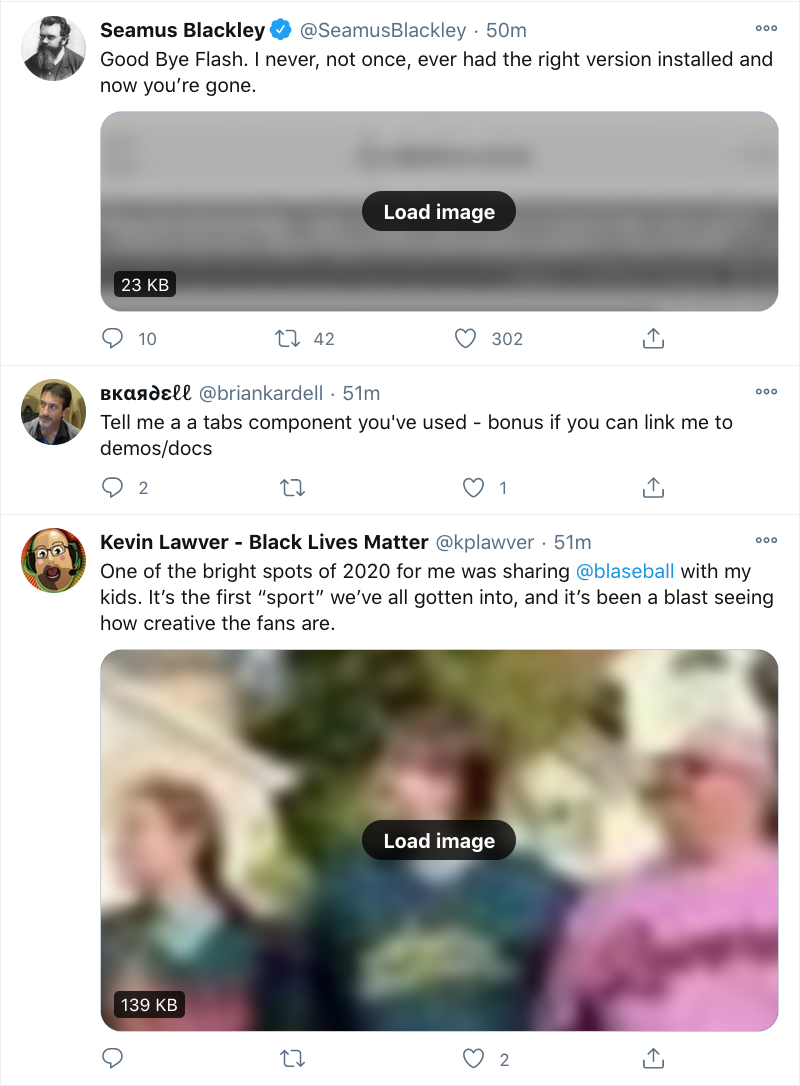Share Kevin Lawver's blaseball tweet
Image resolution: width=800 pixels, height=1086 pixels.
[653, 1058]
